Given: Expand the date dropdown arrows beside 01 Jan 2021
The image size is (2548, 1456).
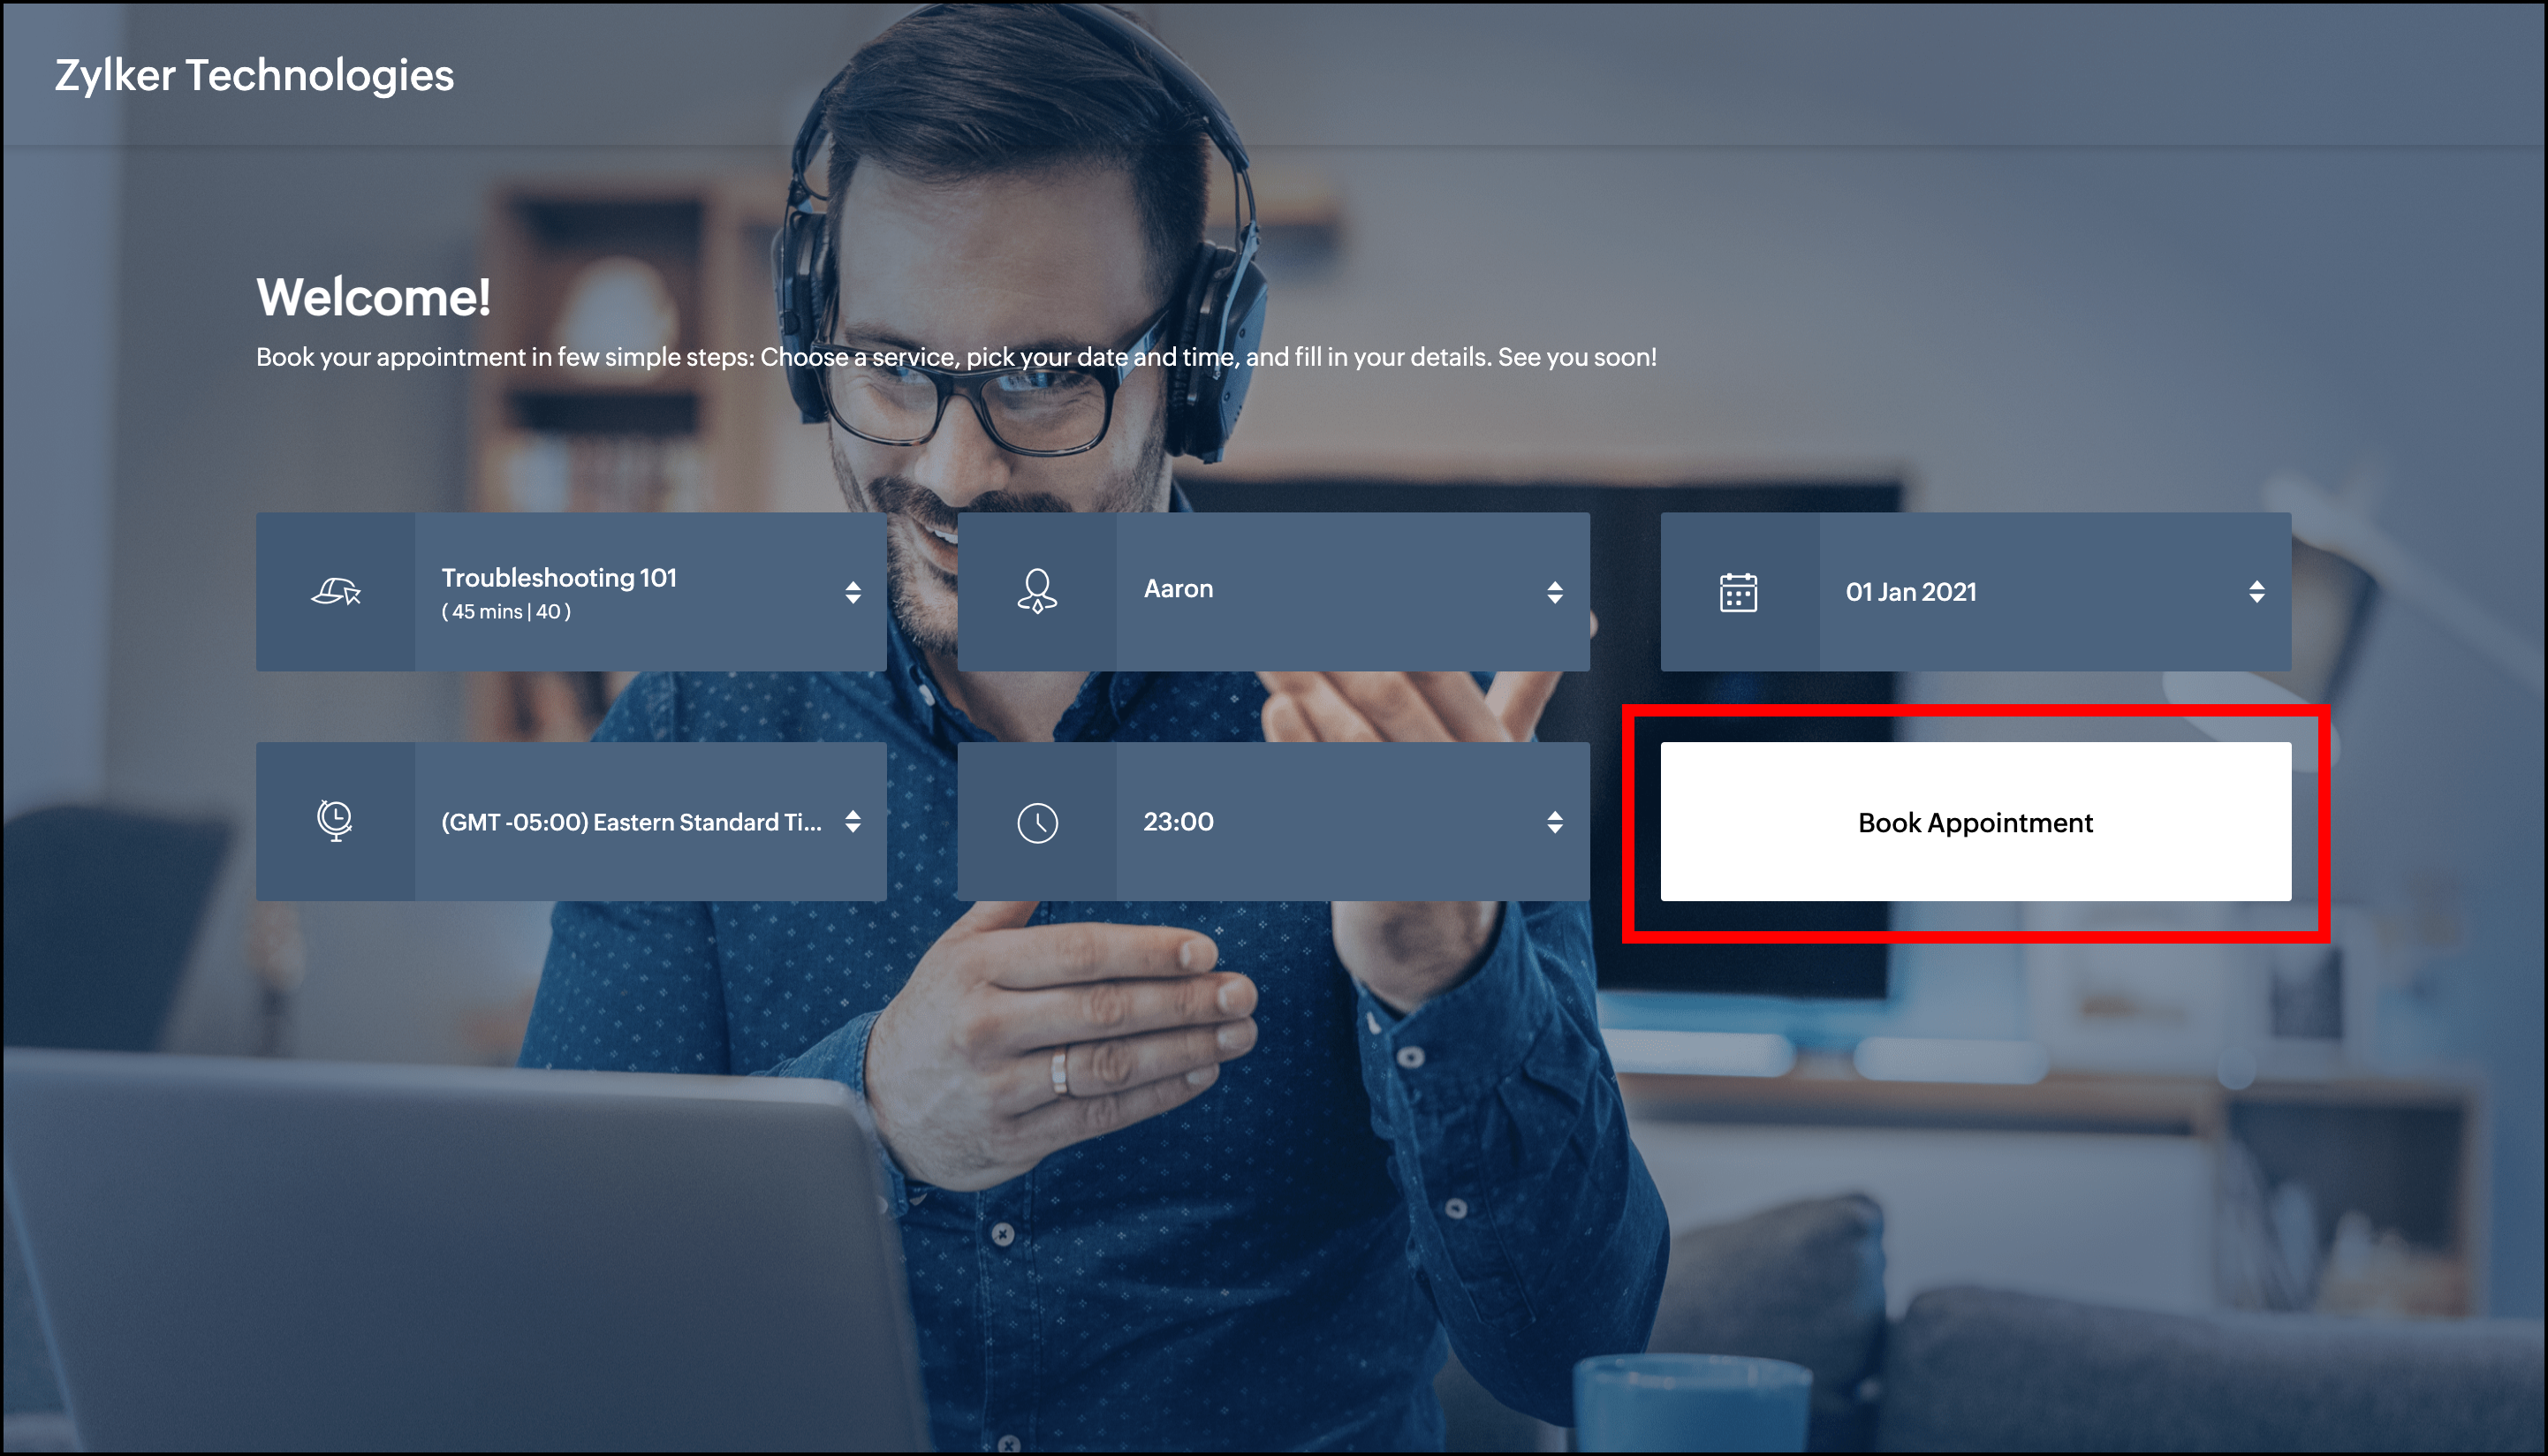Looking at the screenshot, I should [2256, 592].
